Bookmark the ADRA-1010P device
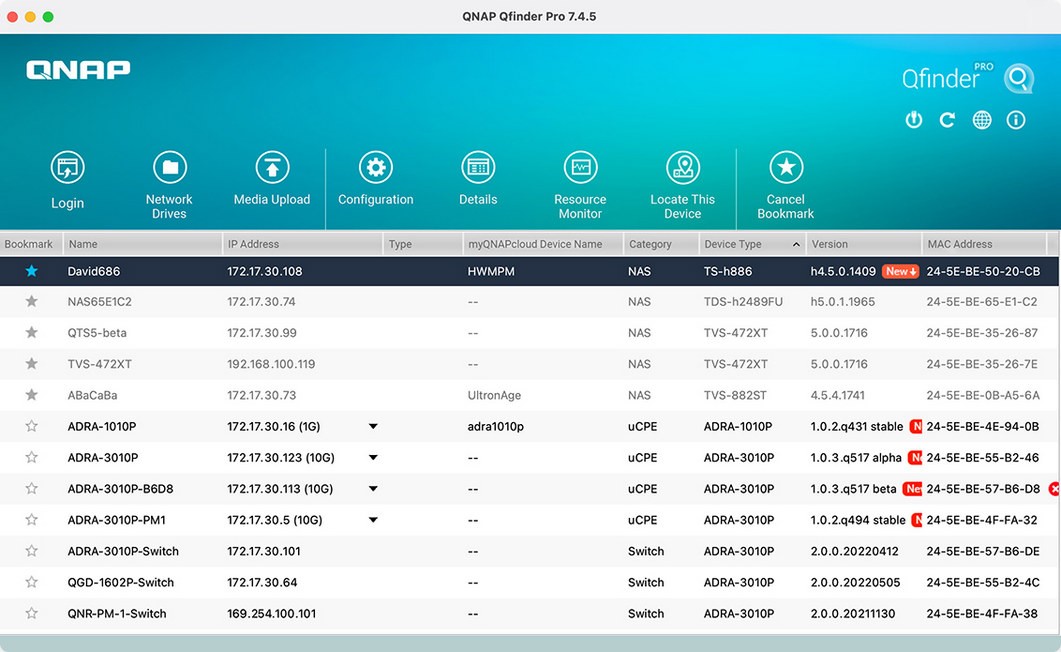 tap(31, 425)
